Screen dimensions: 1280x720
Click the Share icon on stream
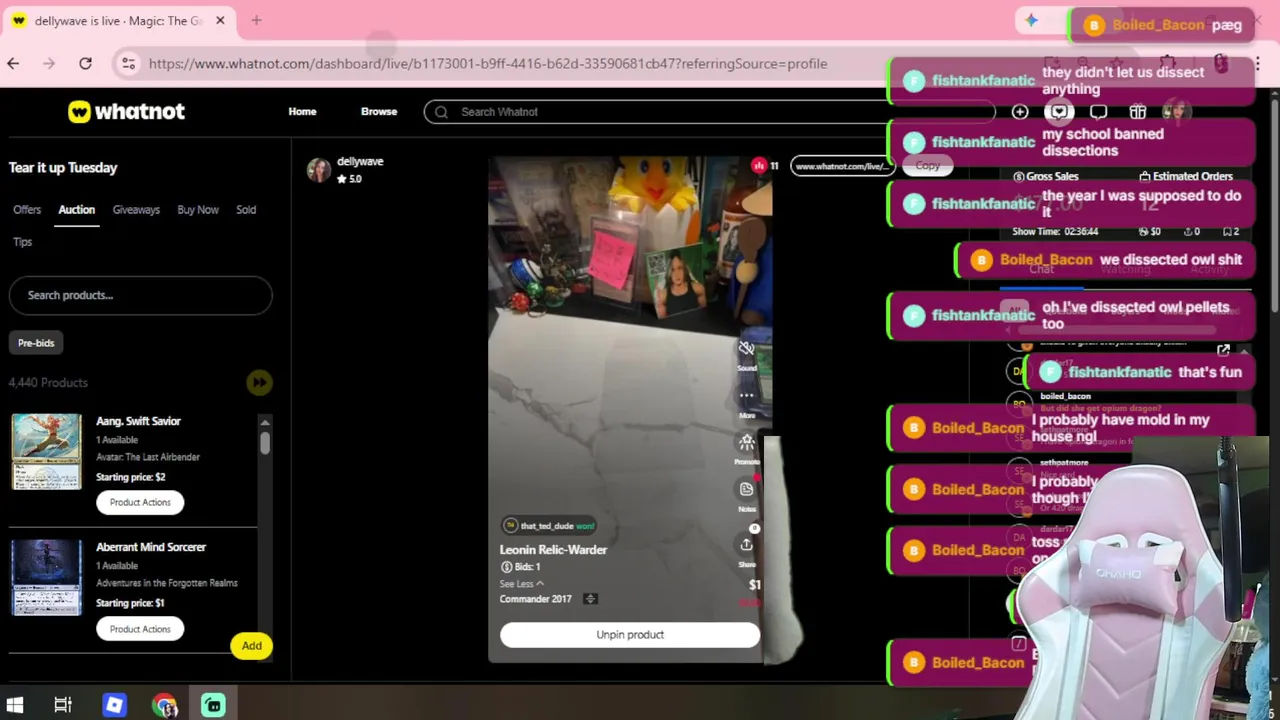747,545
